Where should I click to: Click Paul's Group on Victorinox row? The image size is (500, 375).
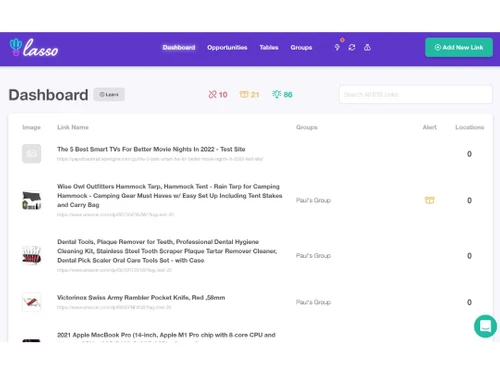313,302
